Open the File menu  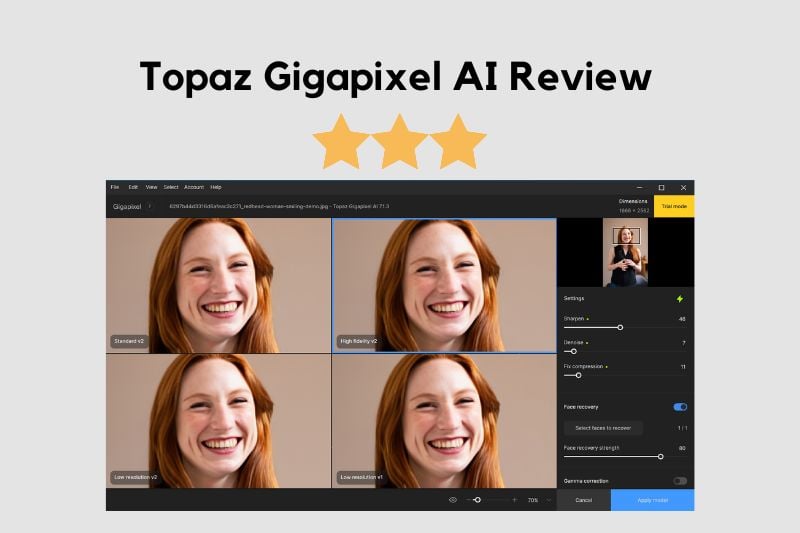coord(115,187)
